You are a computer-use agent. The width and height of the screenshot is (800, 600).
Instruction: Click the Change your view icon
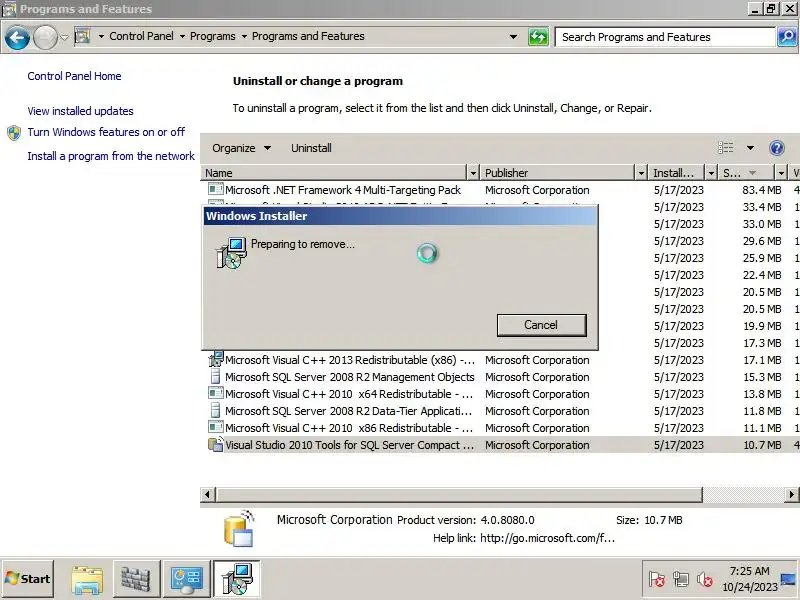point(726,148)
